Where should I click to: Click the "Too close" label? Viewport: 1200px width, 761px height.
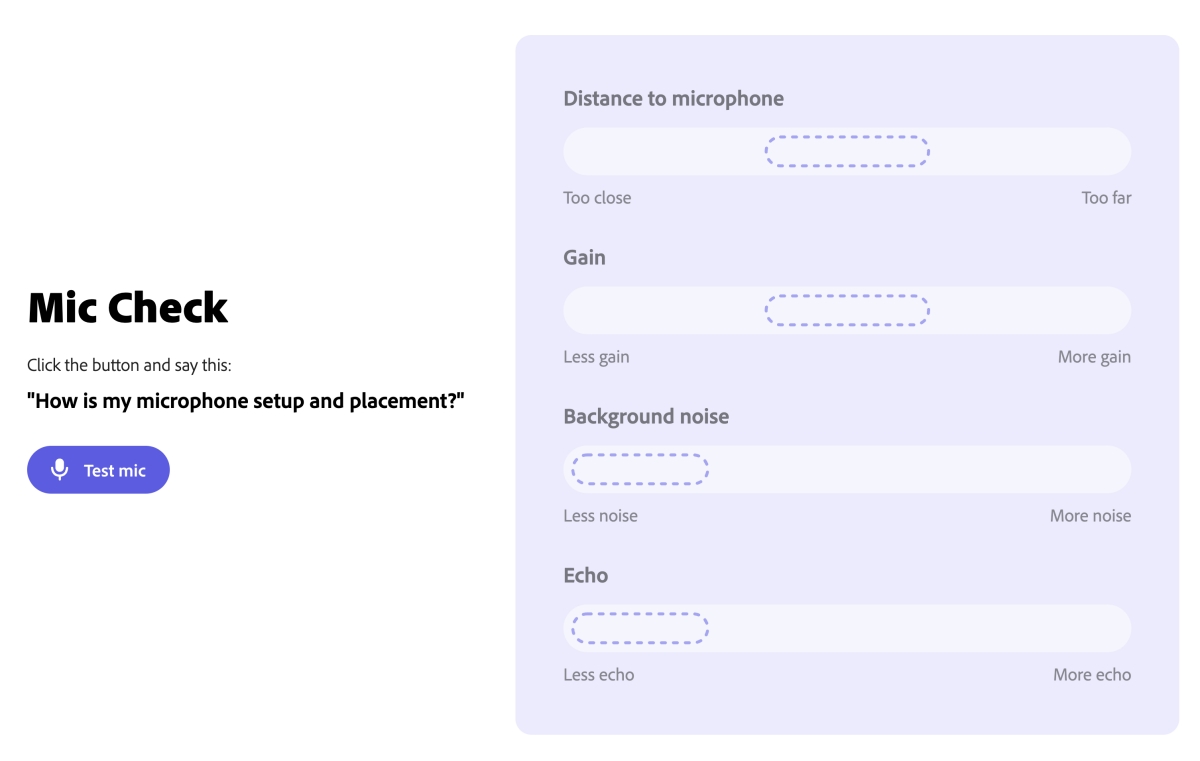pyautogui.click(x=597, y=198)
